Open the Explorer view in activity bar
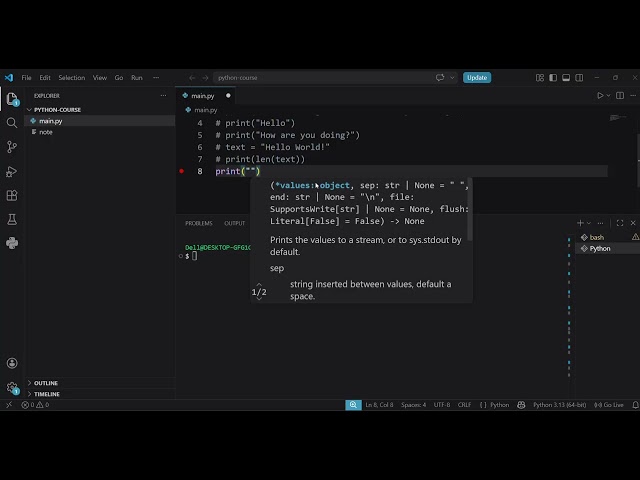The height and width of the screenshot is (480, 640). 12,99
